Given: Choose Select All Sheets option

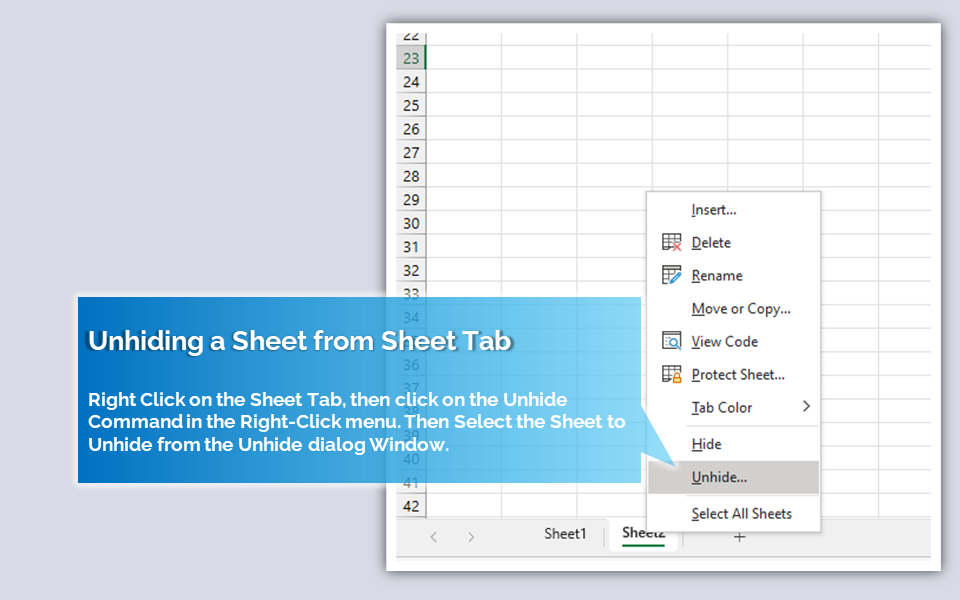Looking at the screenshot, I should tap(741, 514).
